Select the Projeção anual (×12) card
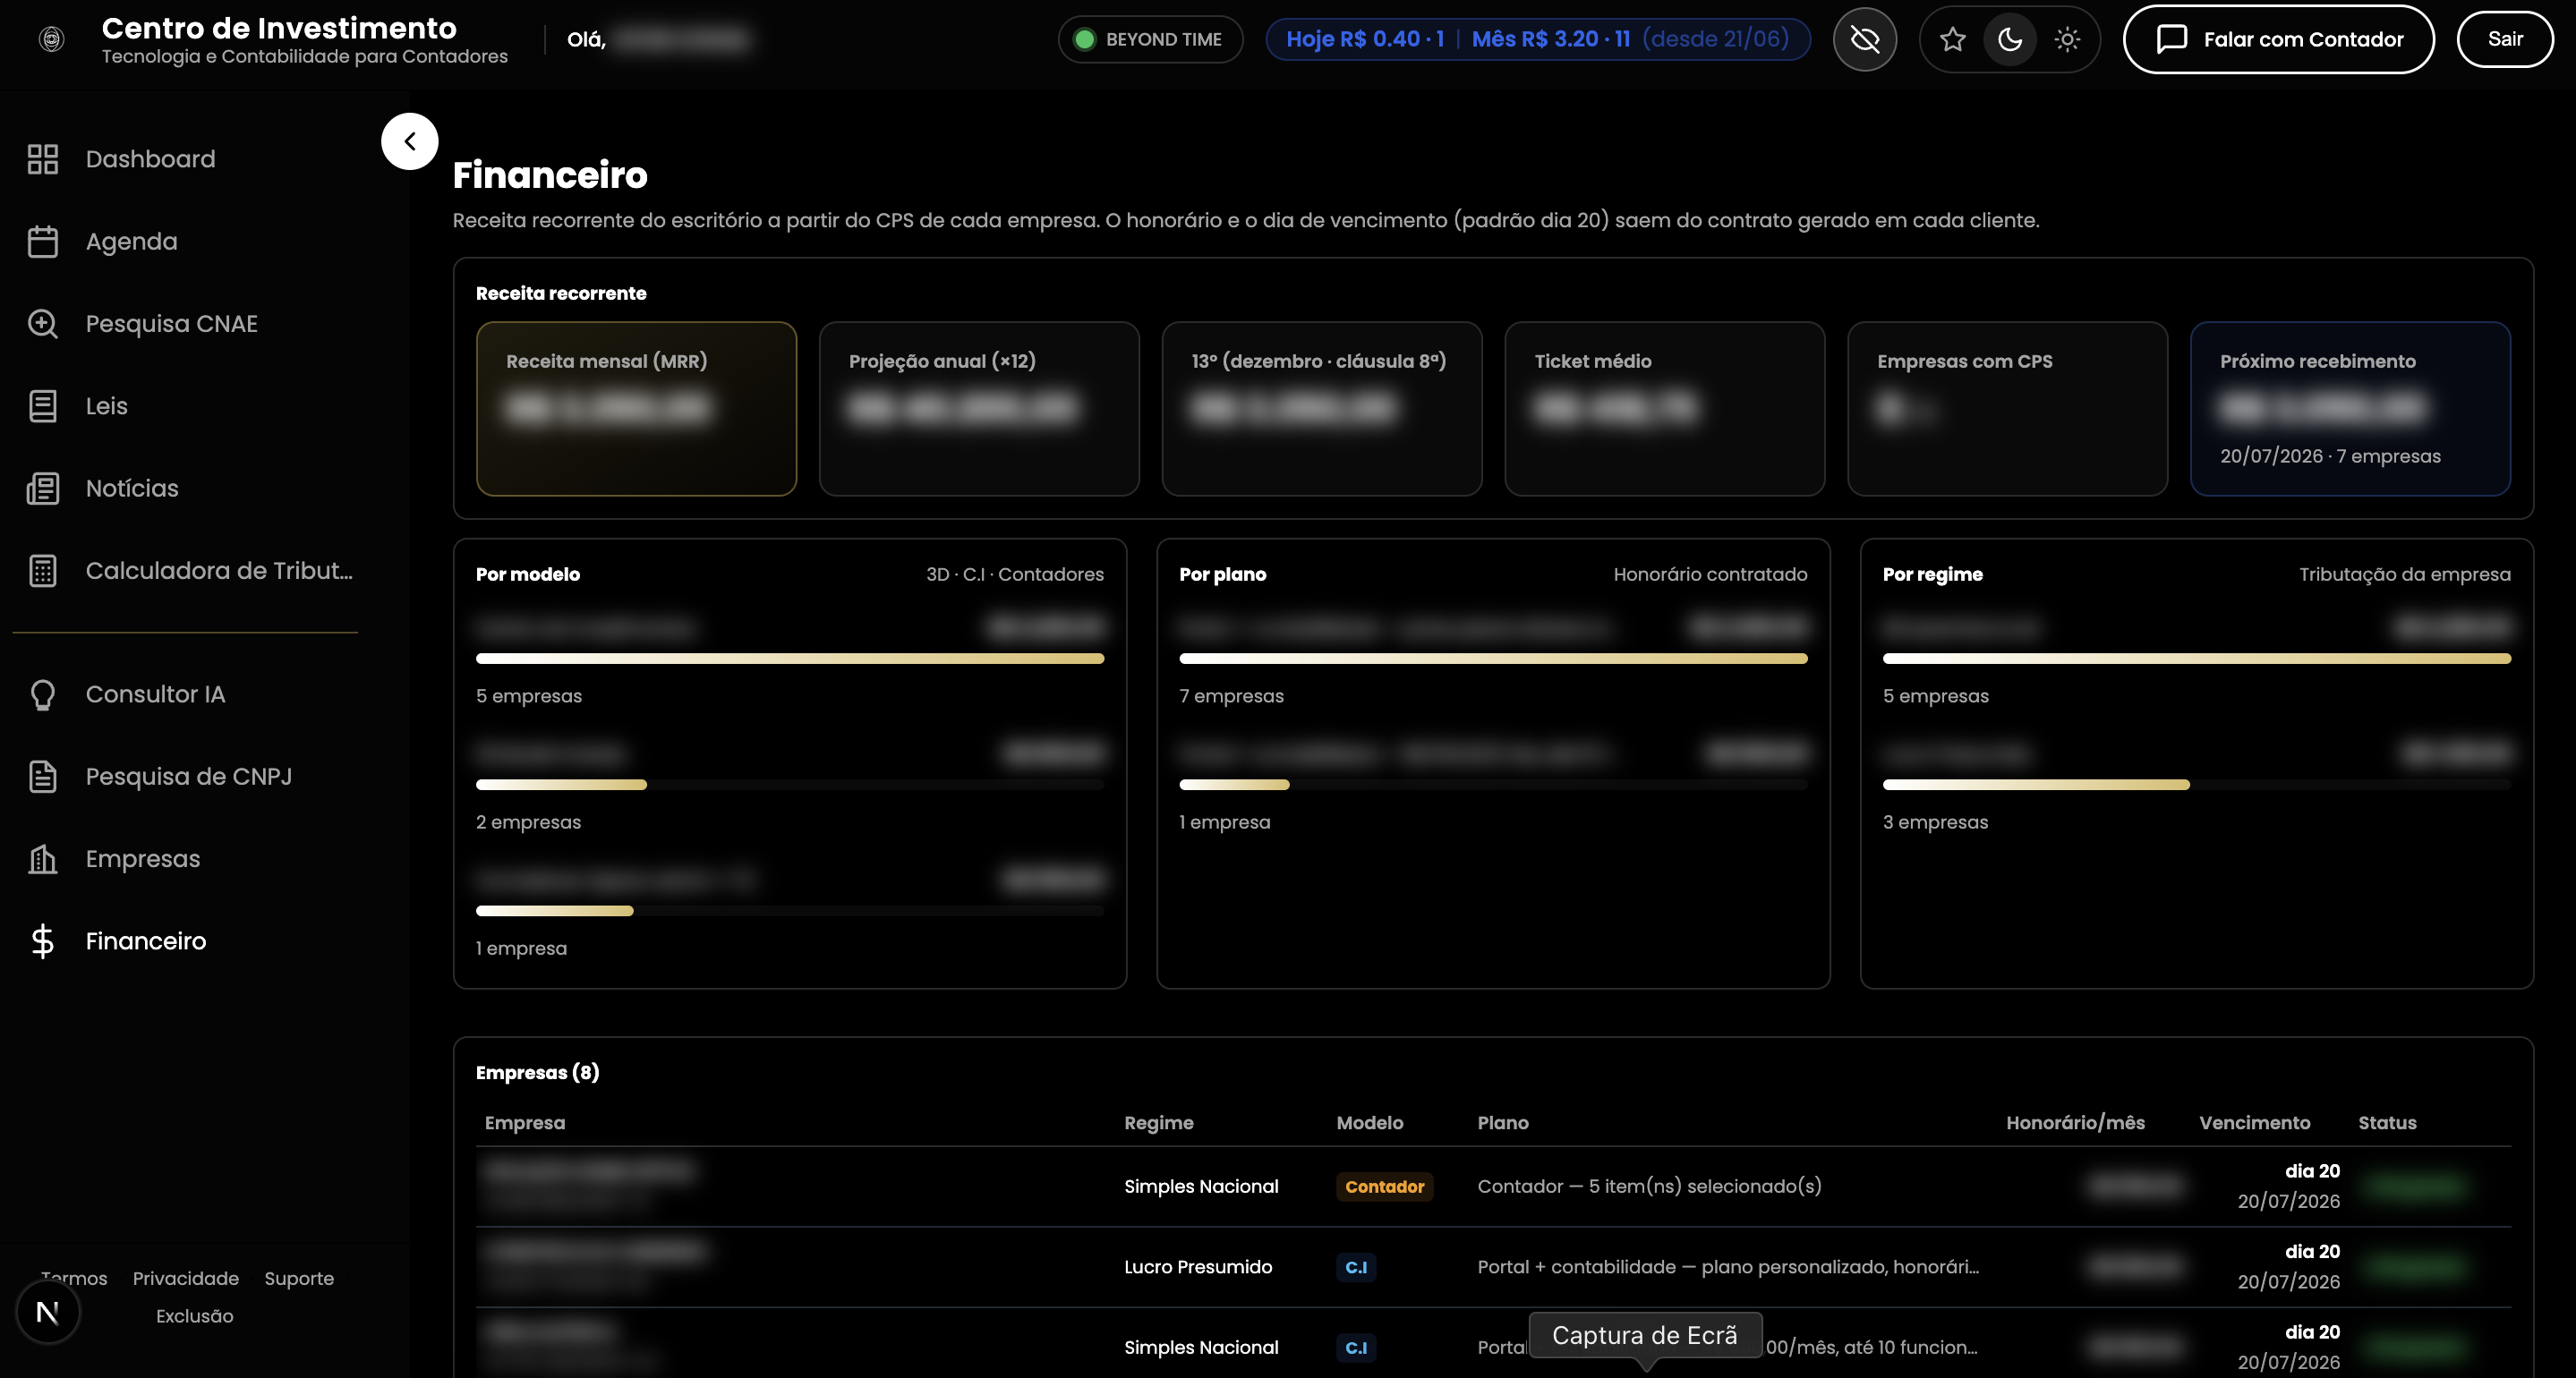2576x1378 pixels. pyautogui.click(x=979, y=408)
